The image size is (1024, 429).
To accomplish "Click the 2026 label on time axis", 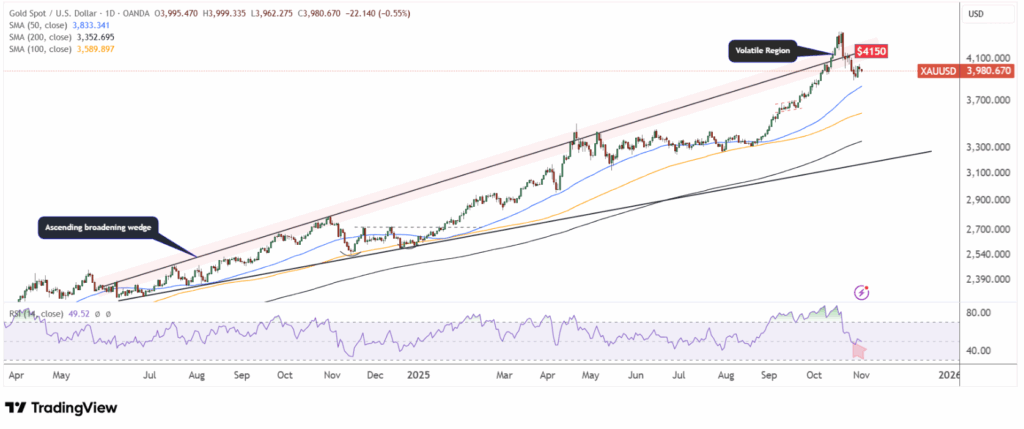I will 948,376.
